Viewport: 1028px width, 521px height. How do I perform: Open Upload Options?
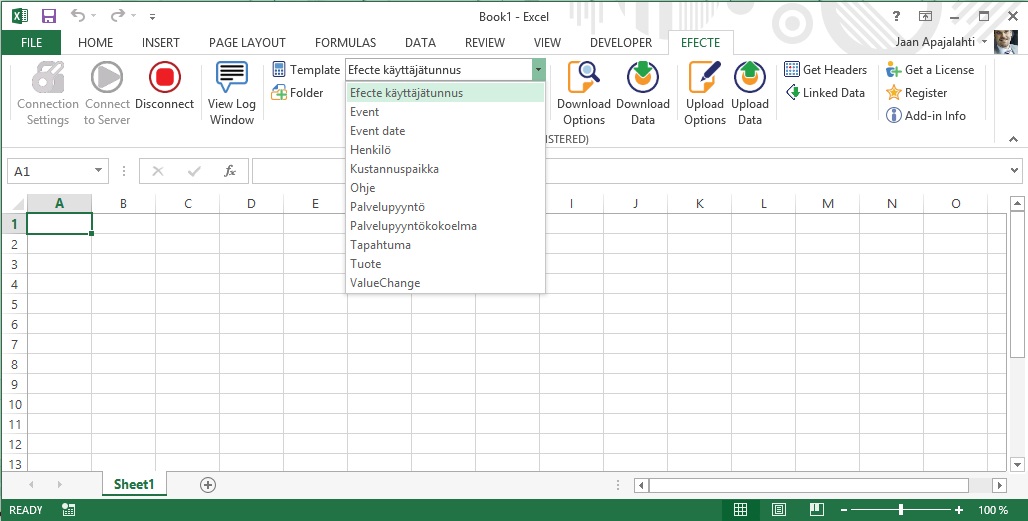(x=705, y=94)
